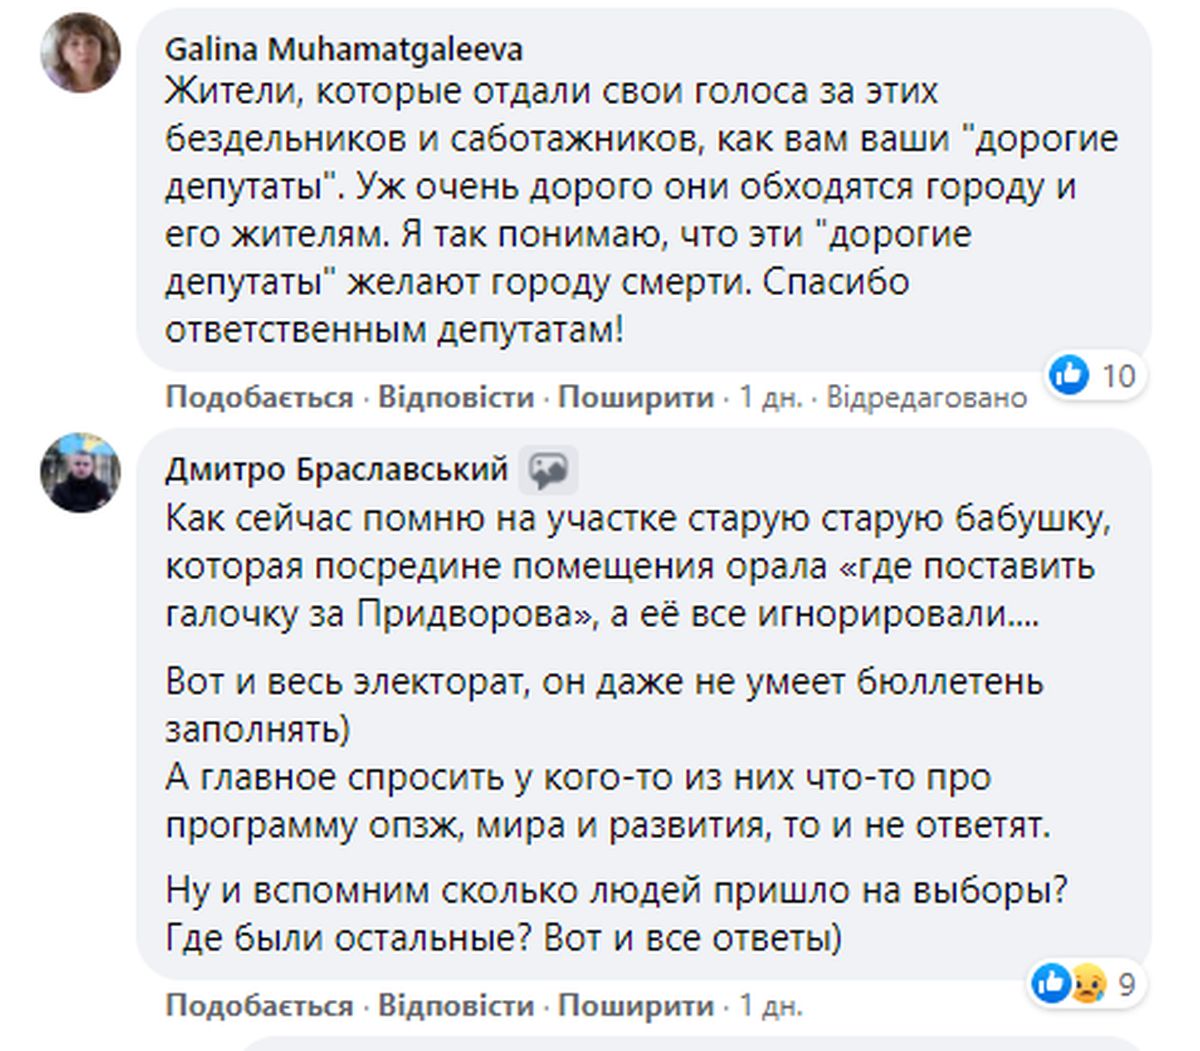Click Galina's comment text about депутаты
Viewport: 1200px width, 1051px height.
641,210
